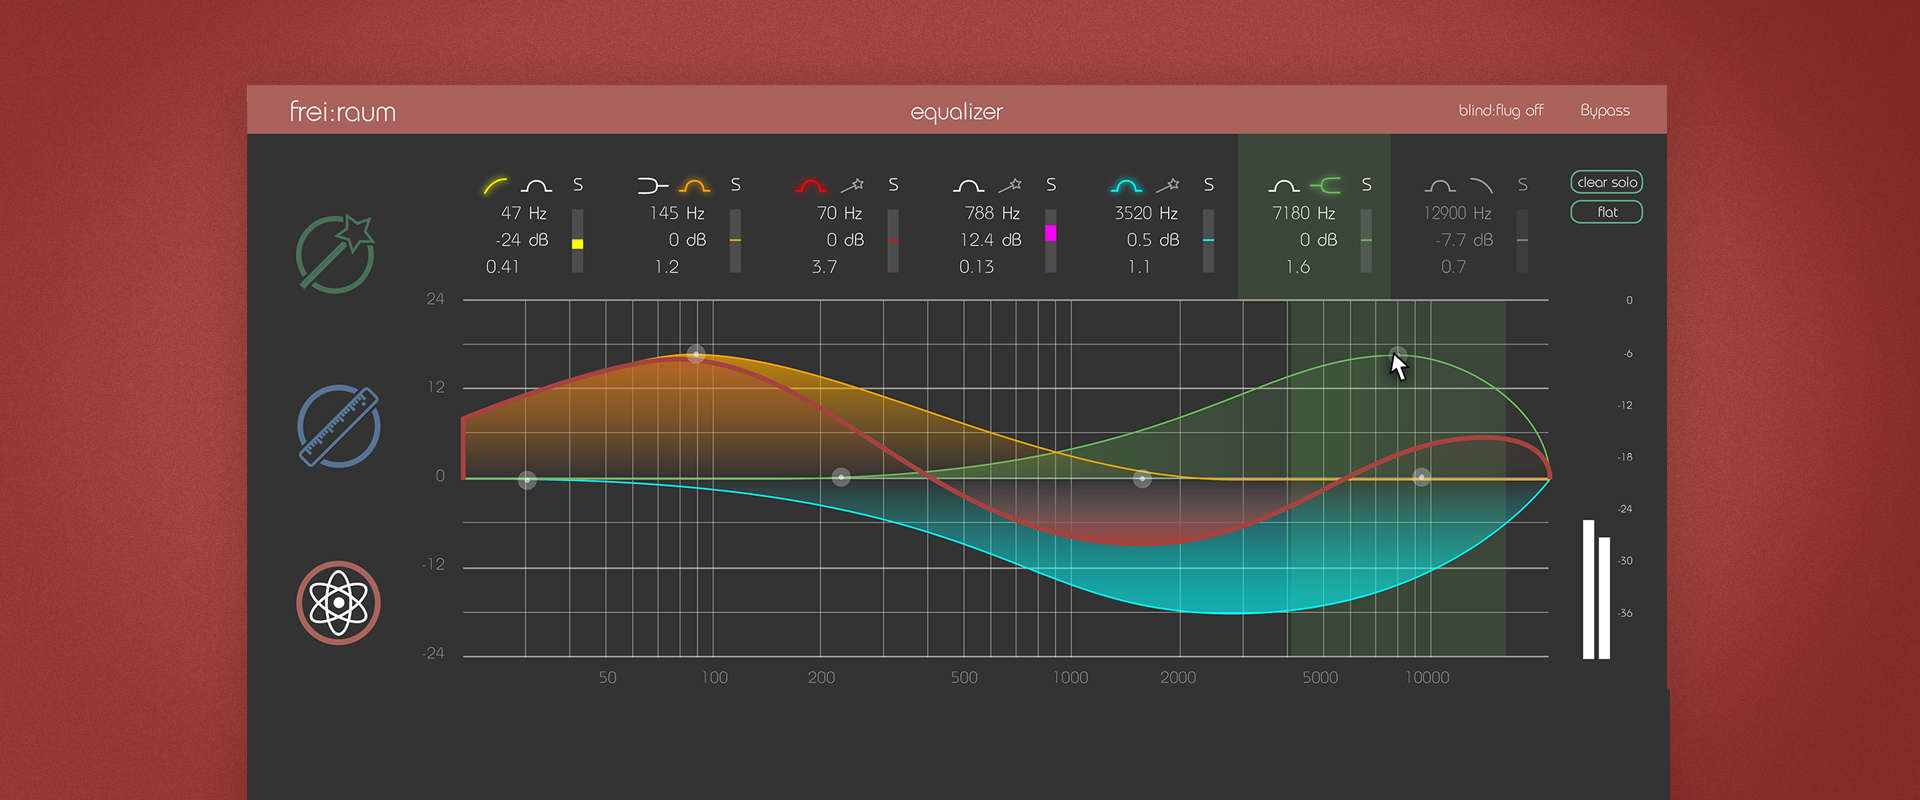Select band node near 2000 Hz on zero line
The width and height of the screenshot is (1920, 800).
pos(1142,479)
